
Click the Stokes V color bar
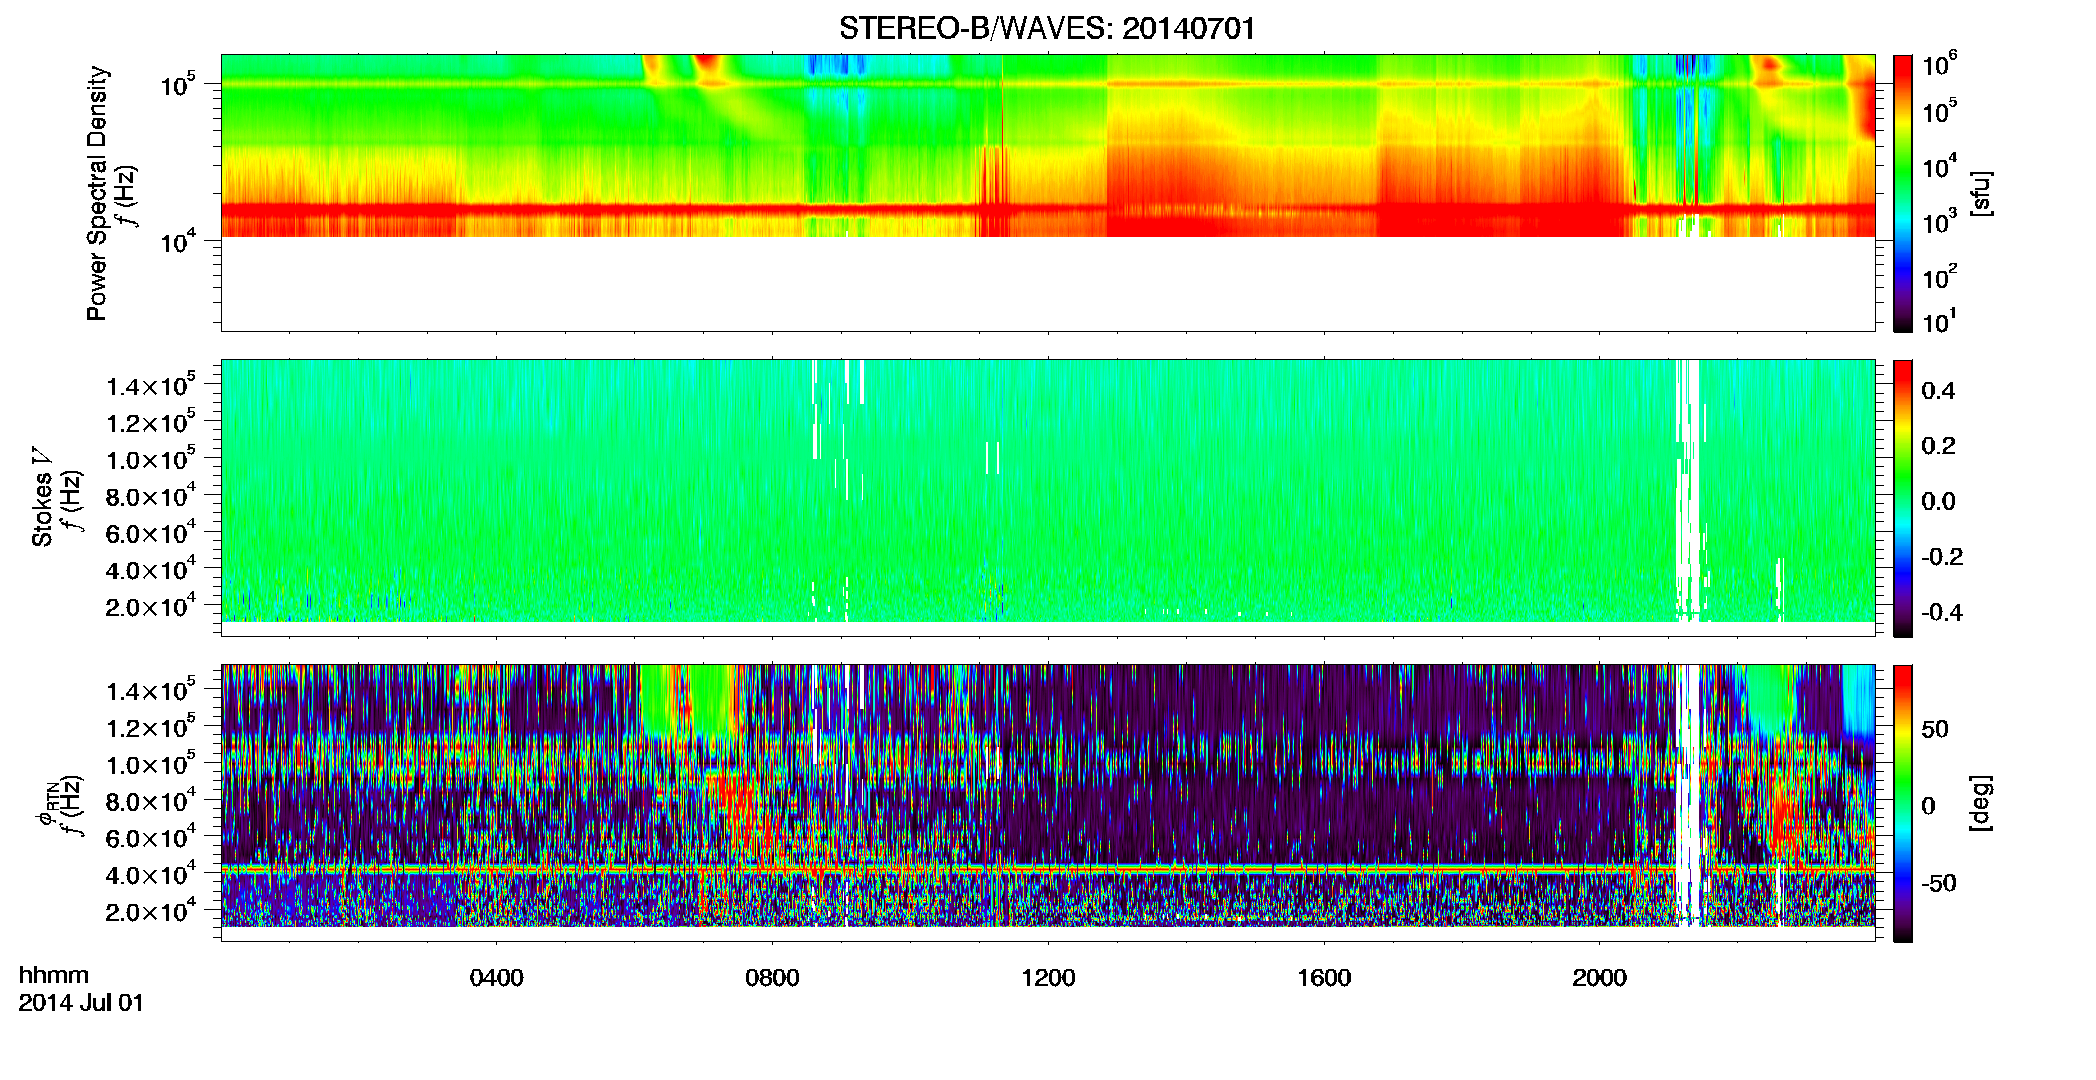click(x=1903, y=498)
